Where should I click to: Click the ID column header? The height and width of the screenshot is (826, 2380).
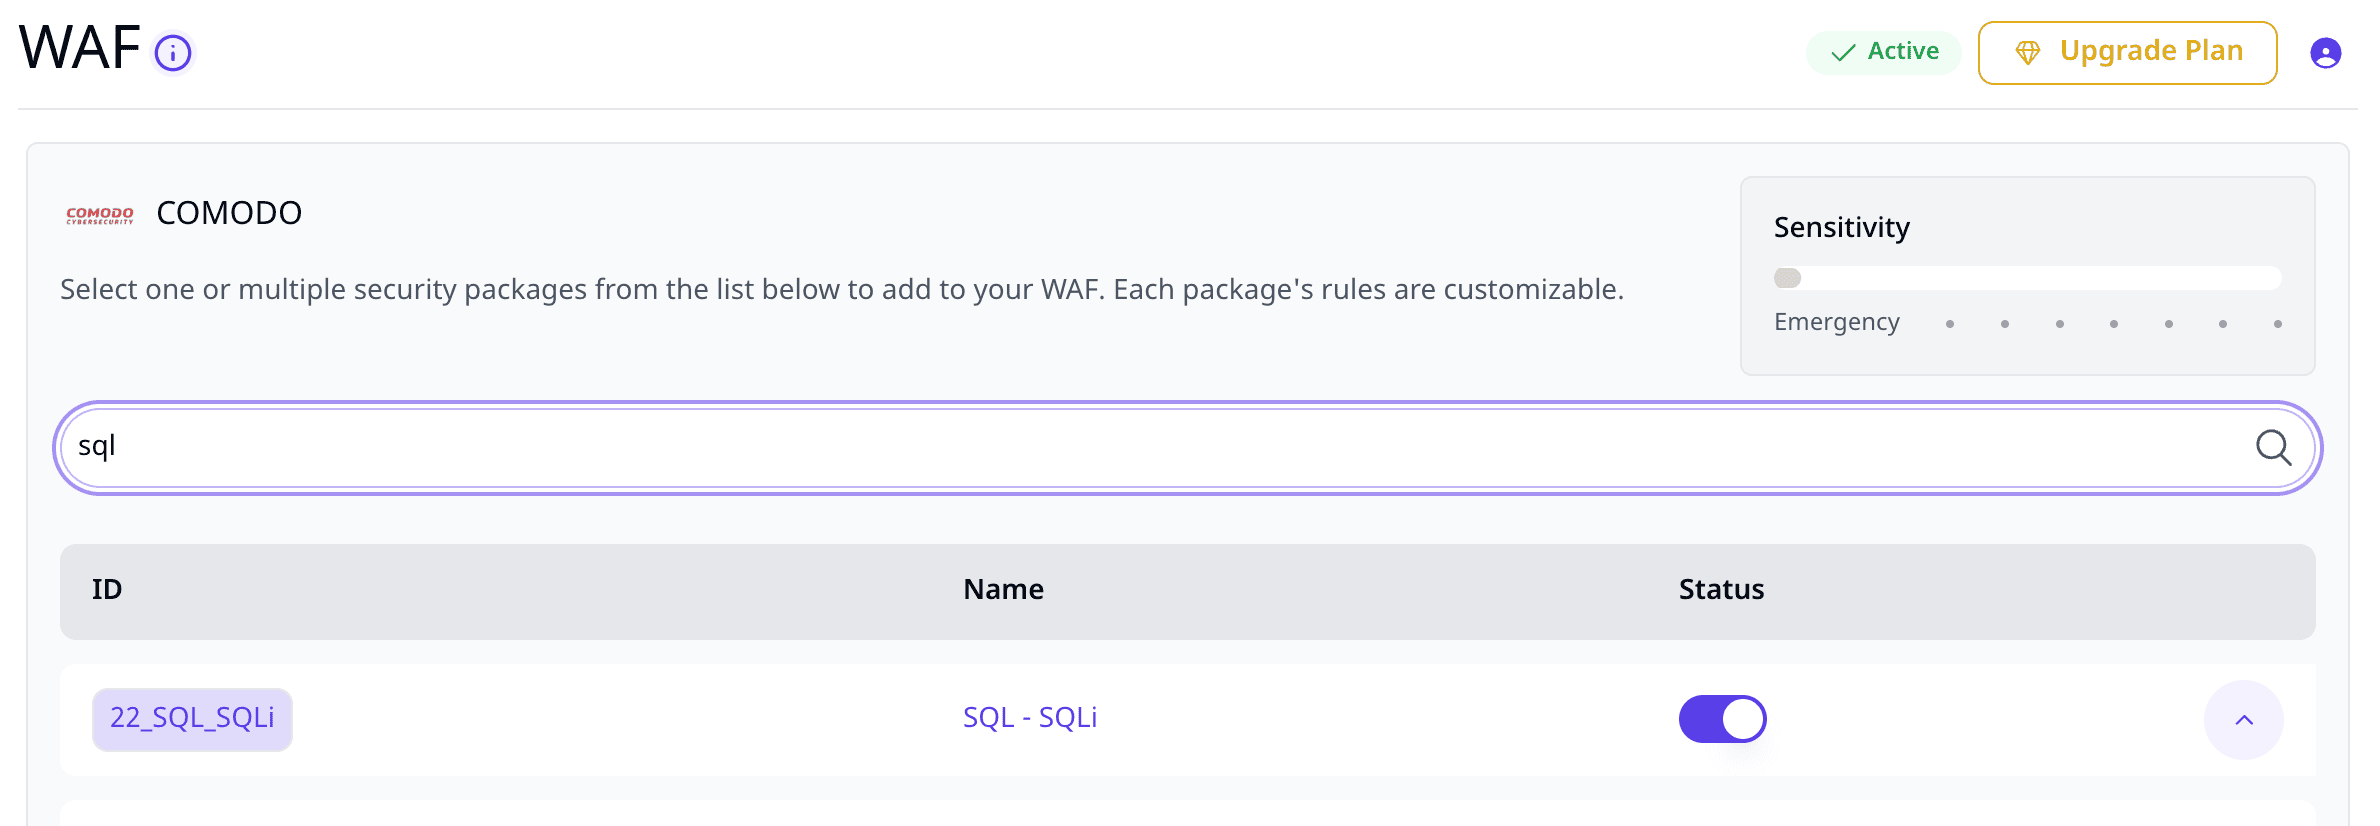[x=107, y=590]
